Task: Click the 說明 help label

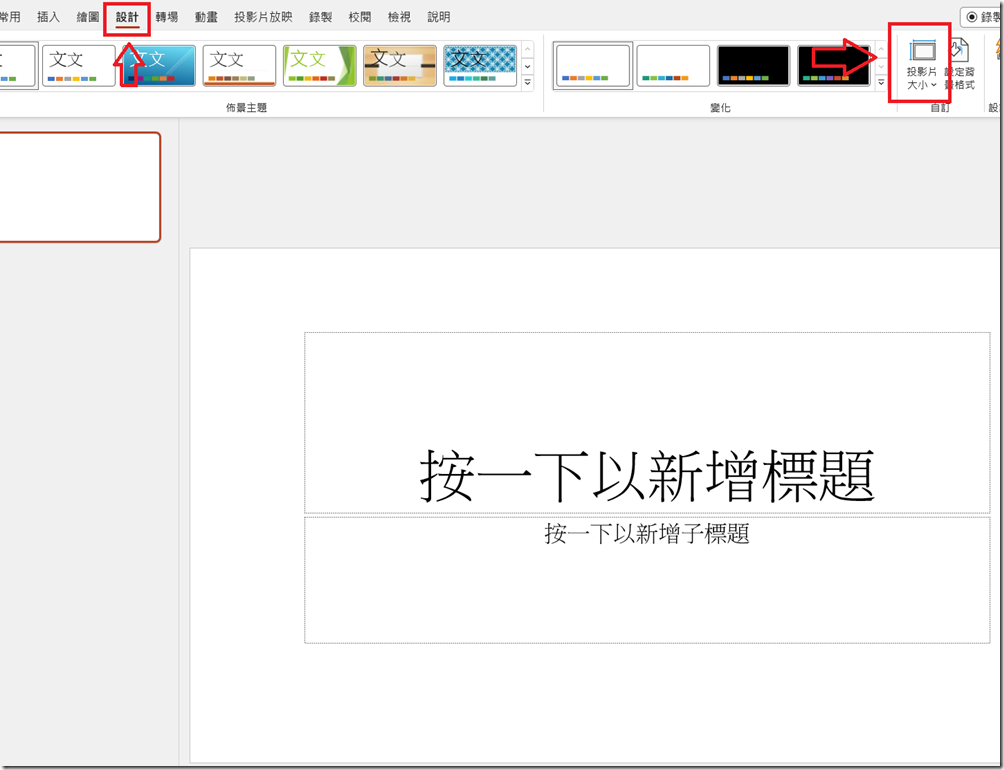Action: click(x=438, y=16)
